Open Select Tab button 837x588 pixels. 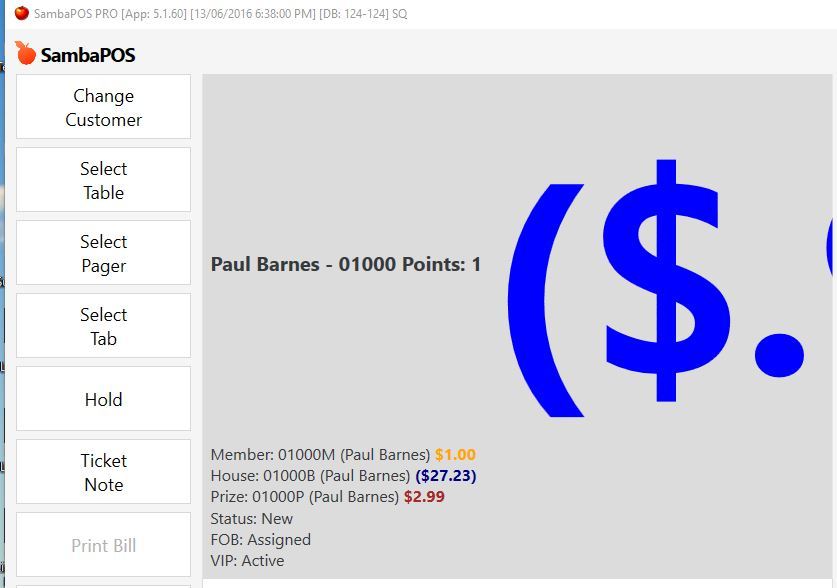[x=104, y=325]
